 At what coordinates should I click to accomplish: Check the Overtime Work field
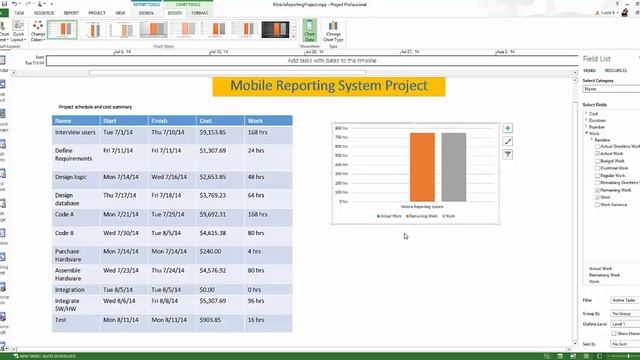tap(597, 168)
